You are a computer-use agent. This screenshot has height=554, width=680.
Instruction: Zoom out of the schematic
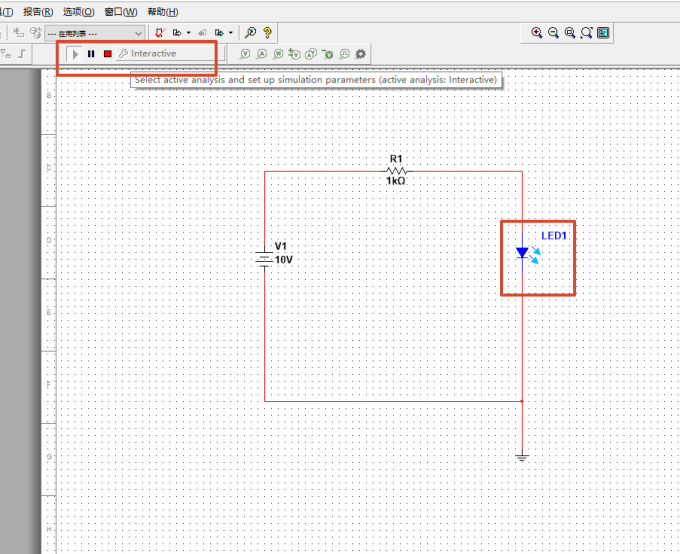tap(553, 33)
